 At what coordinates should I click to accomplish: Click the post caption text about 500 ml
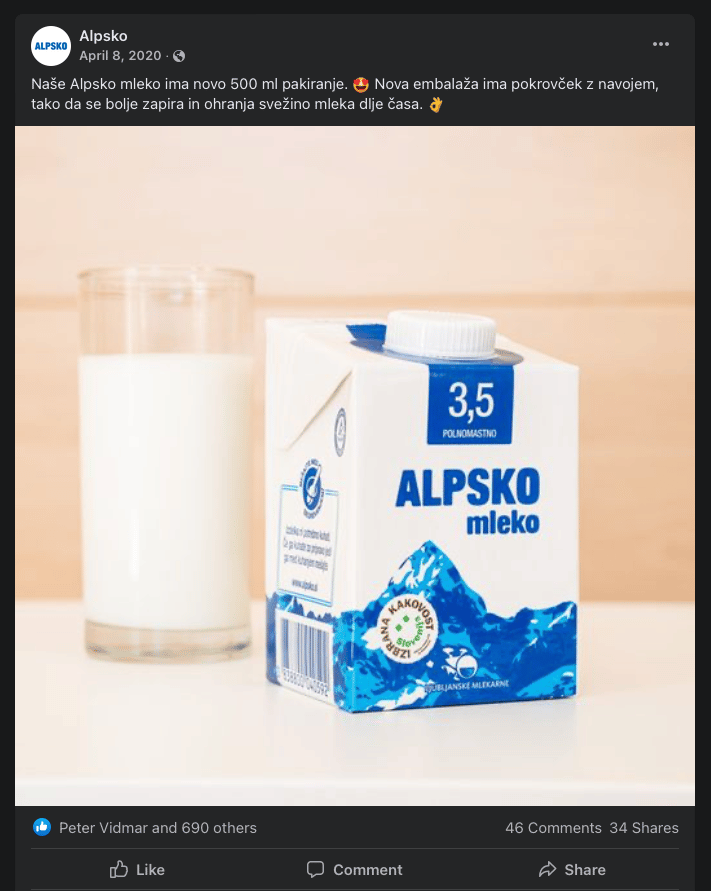point(344,94)
